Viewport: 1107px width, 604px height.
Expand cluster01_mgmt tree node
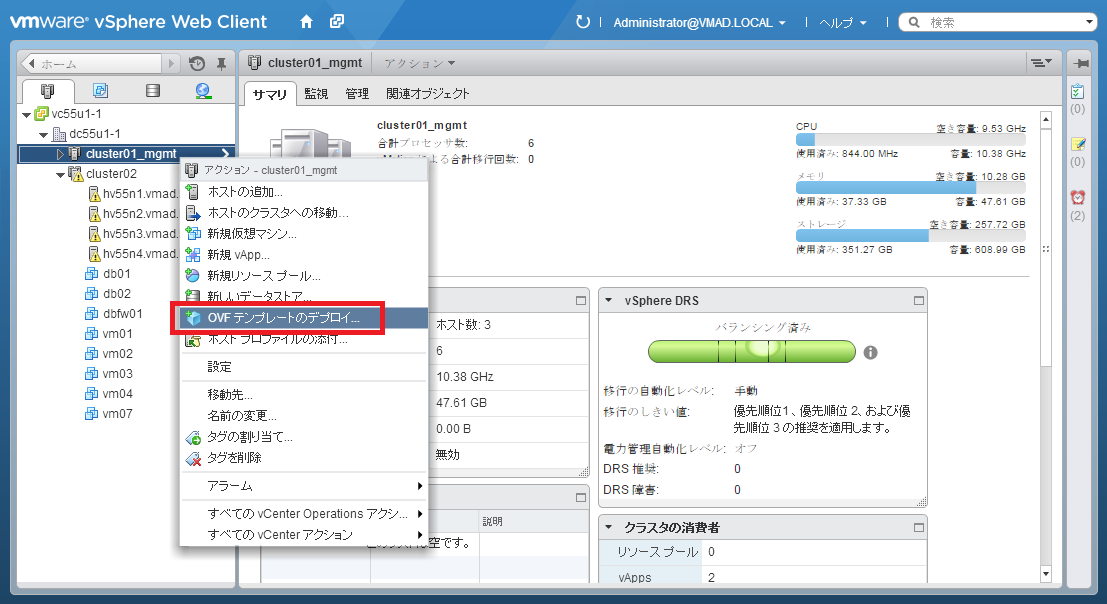point(60,154)
